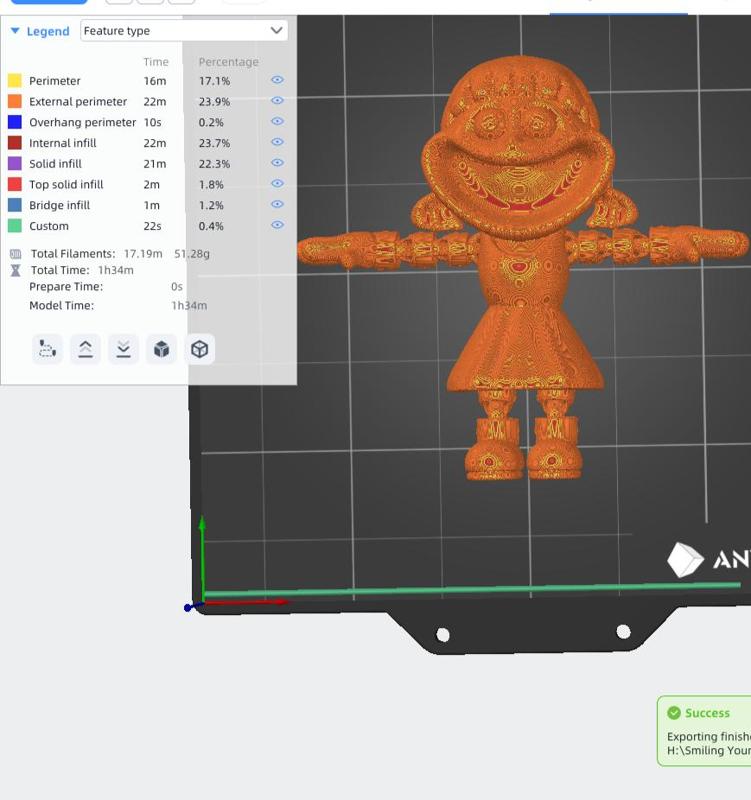Select the solid cube view icon
This screenshot has width=751, height=800.
161,349
